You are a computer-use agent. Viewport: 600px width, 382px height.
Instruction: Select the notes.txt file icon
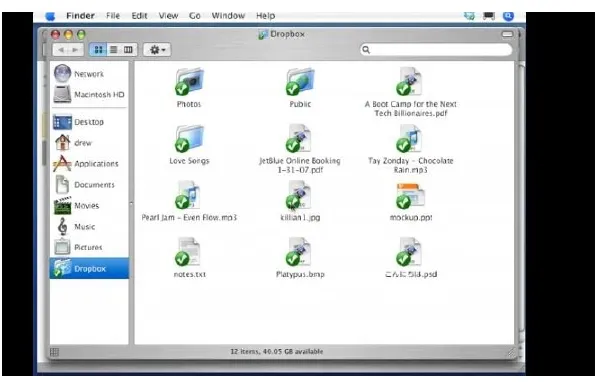coord(188,252)
